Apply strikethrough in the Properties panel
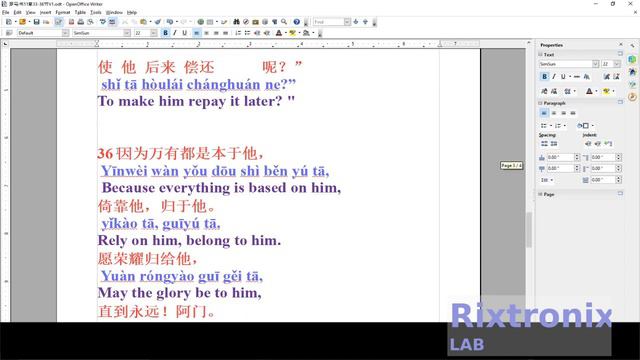 [577, 76]
